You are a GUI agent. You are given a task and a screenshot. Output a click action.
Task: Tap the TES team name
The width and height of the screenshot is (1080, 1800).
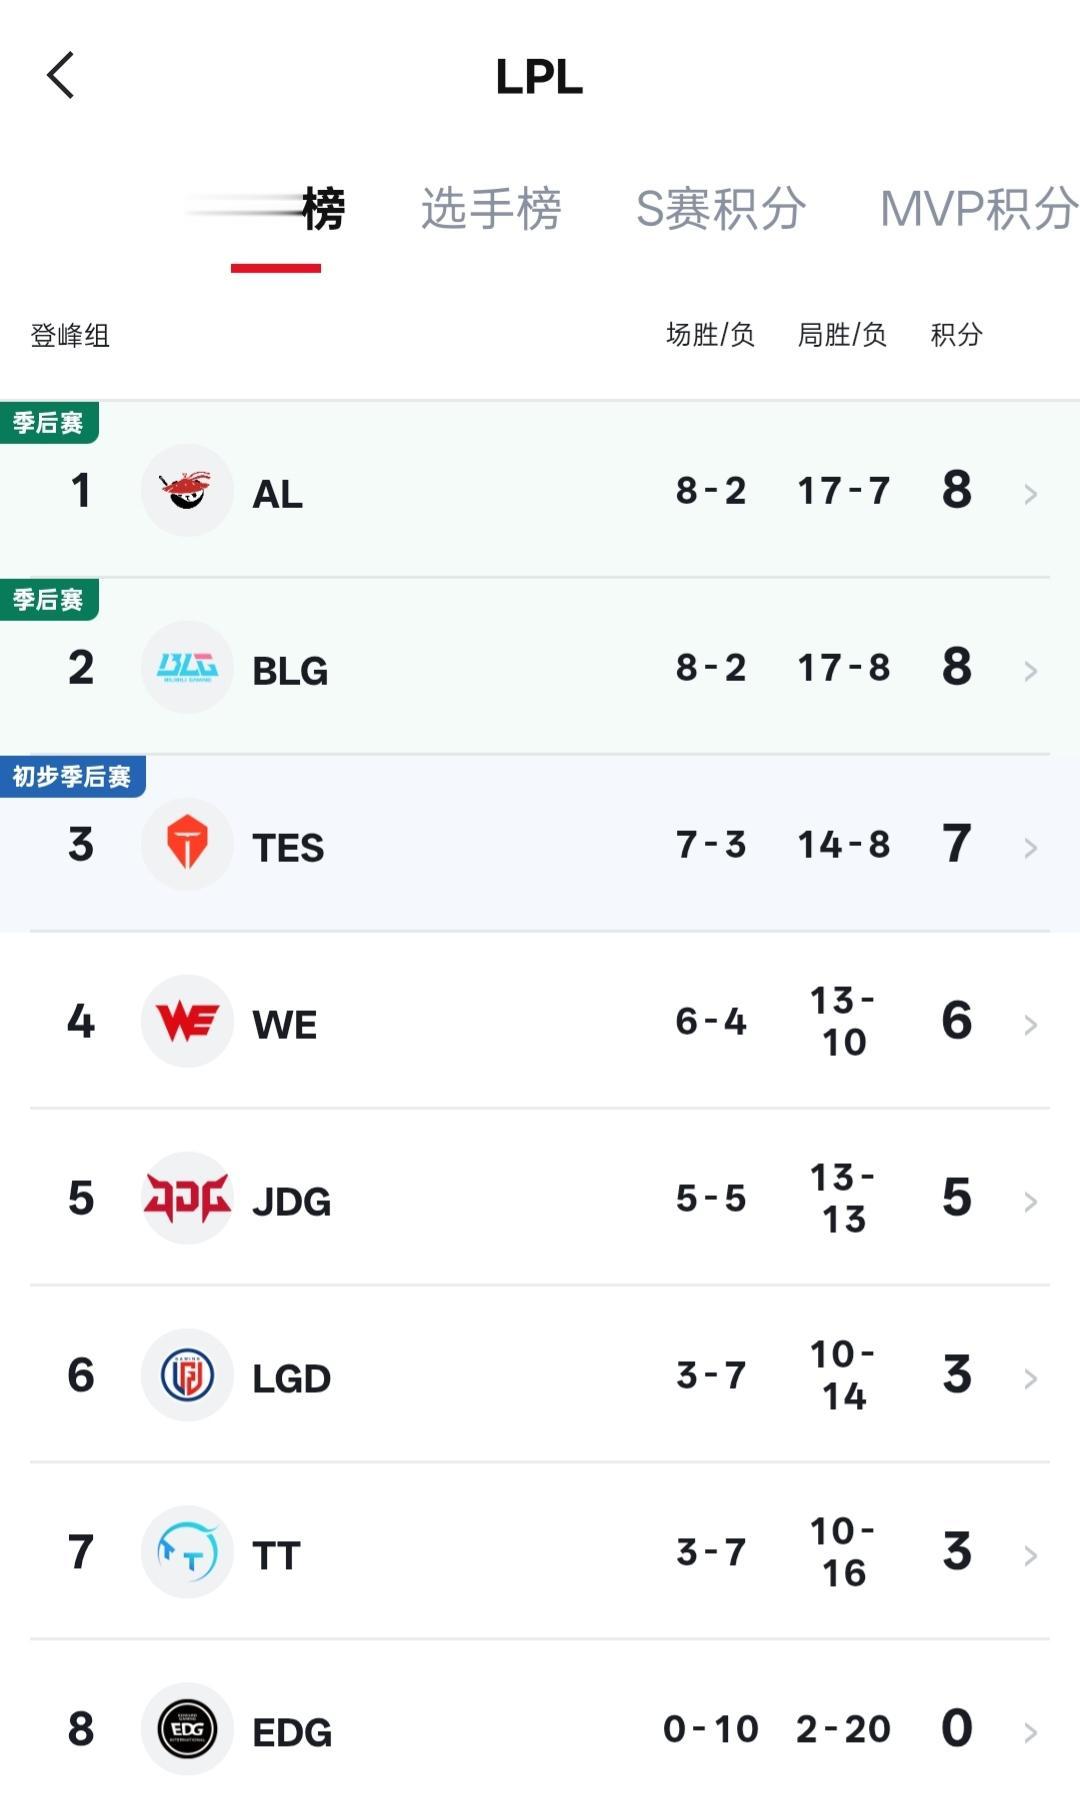(288, 848)
